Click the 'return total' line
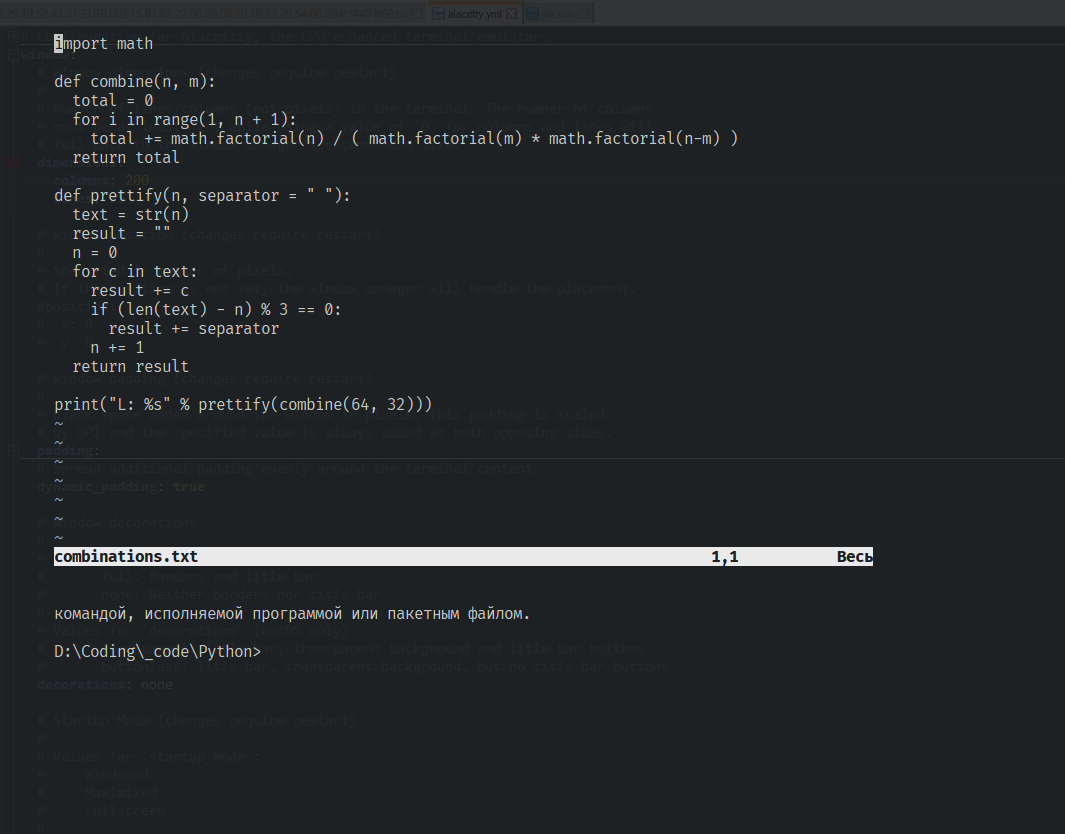 126,158
